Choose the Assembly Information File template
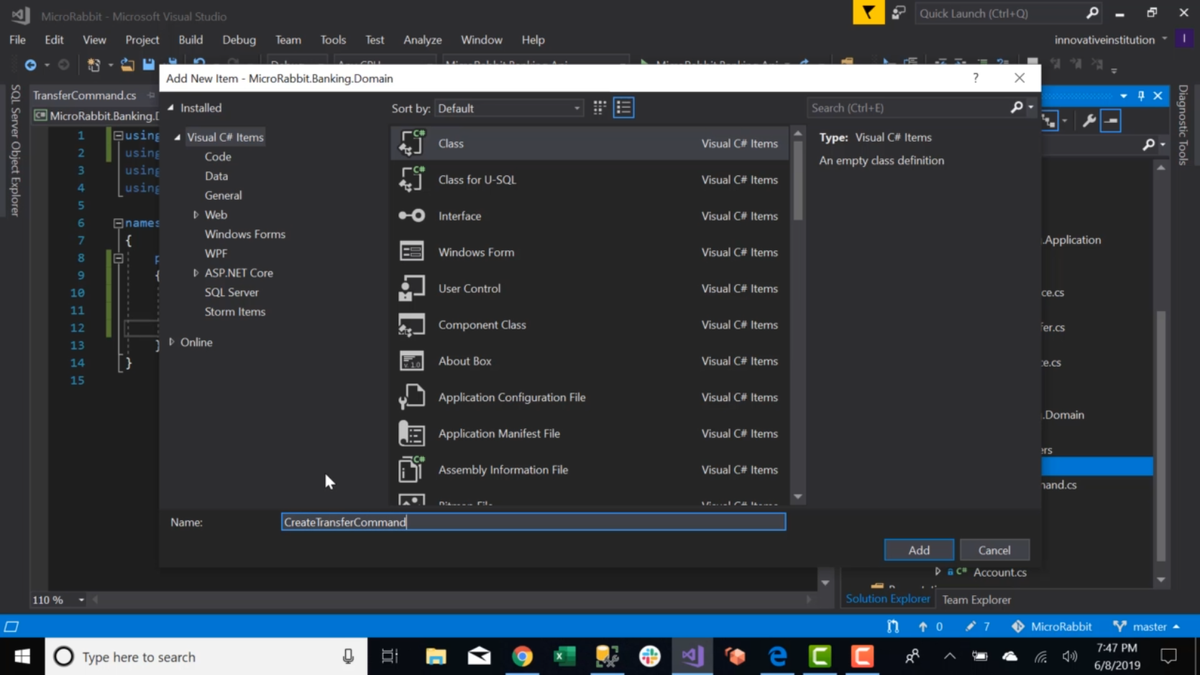1200x675 pixels. (590, 470)
